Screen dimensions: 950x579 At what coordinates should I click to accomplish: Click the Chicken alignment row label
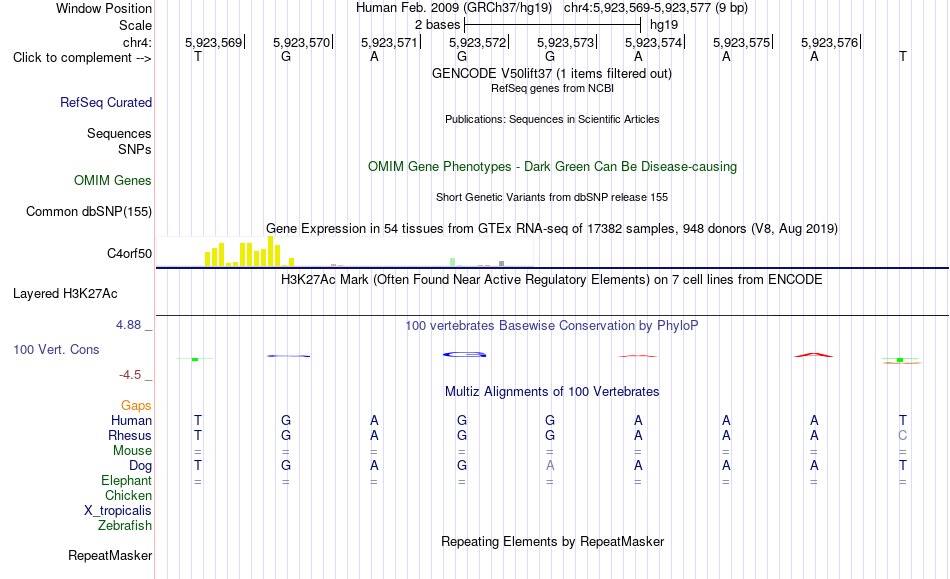coord(128,495)
